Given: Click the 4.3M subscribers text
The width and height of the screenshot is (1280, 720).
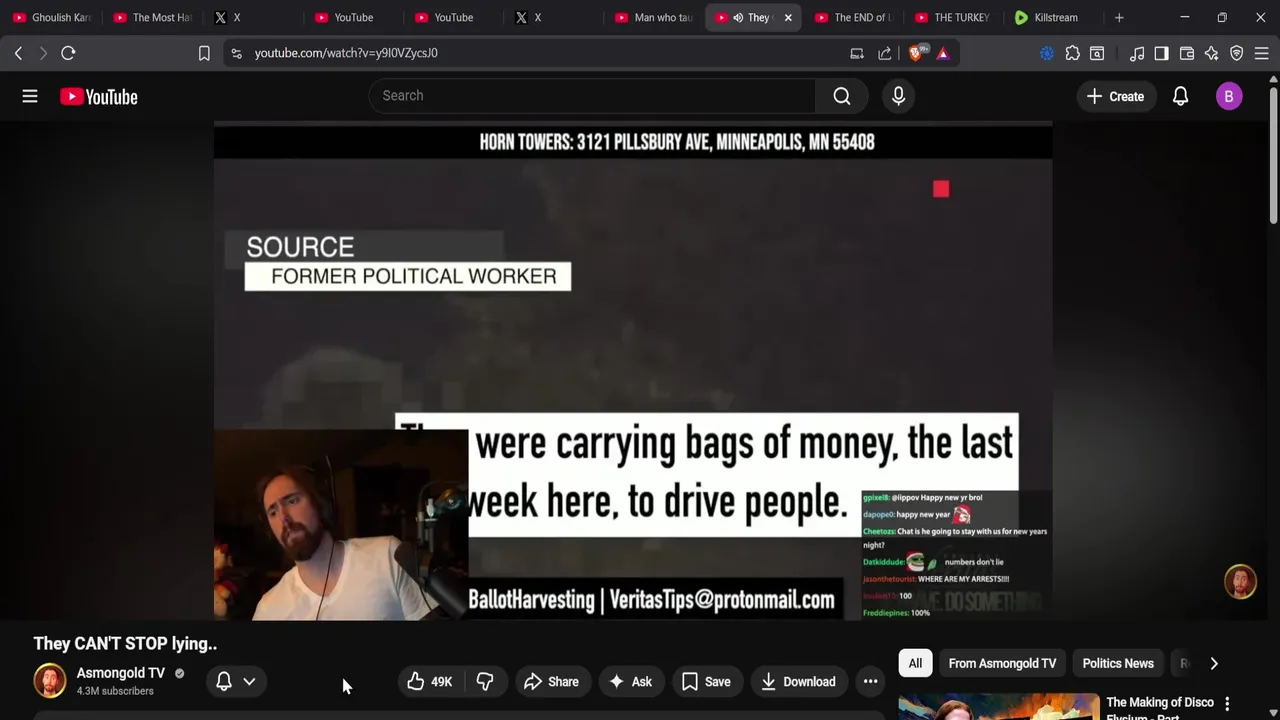Looking at the screenshot, I should [x=115, y=691].
